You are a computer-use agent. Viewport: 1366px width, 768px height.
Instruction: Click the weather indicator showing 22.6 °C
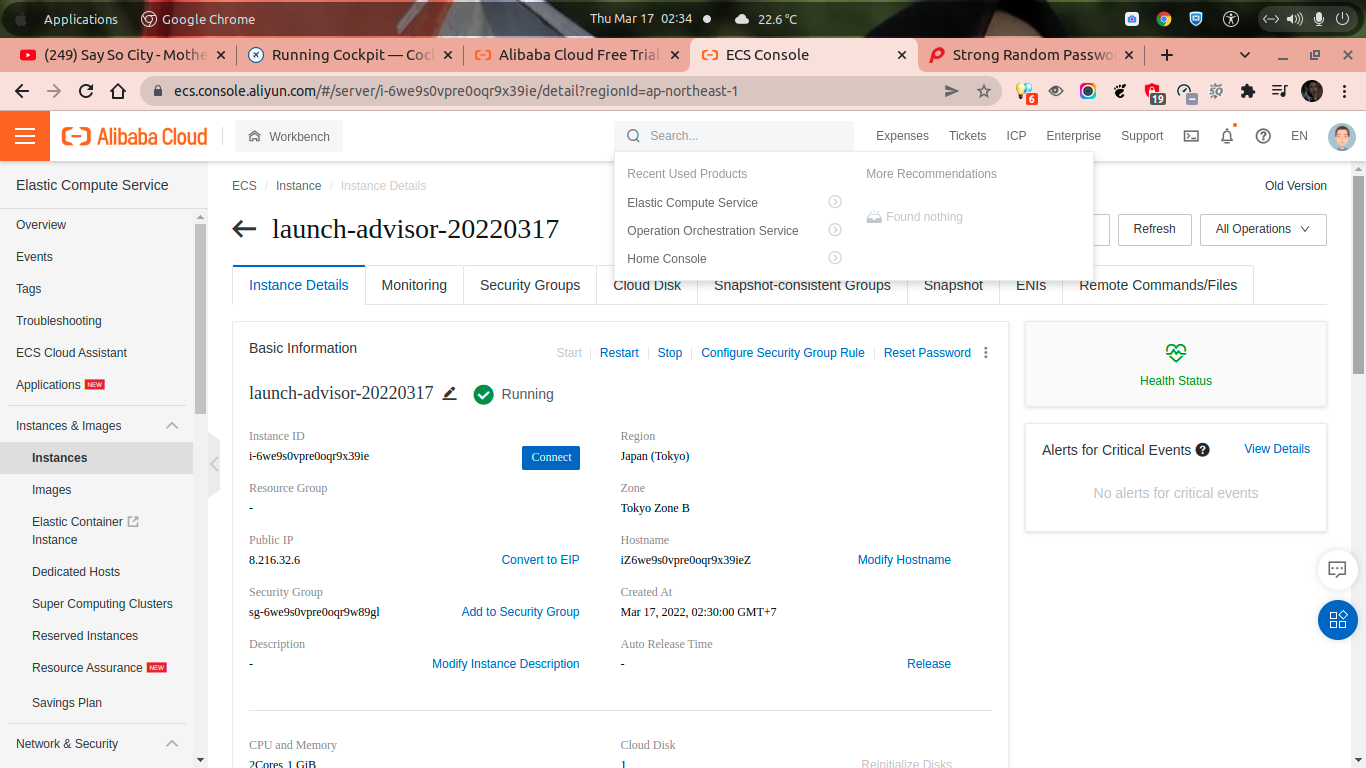click(766, 19)
